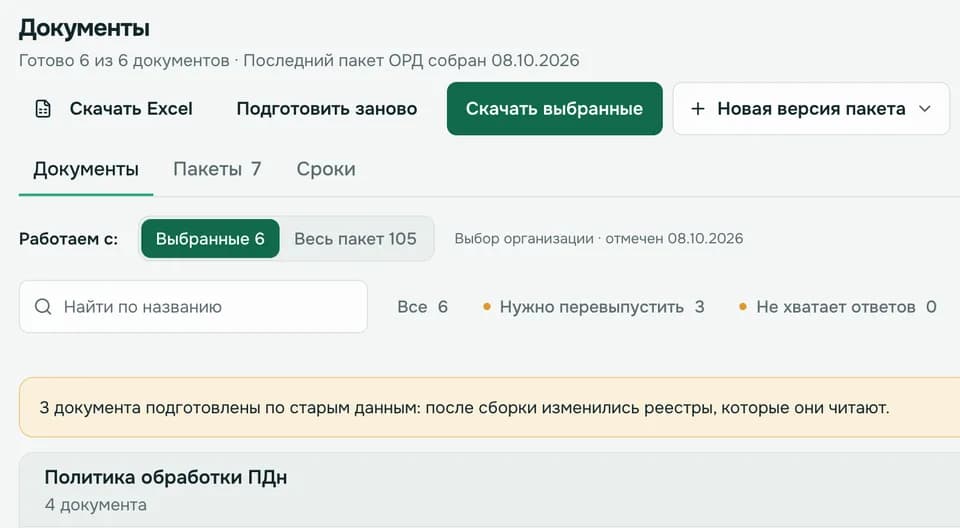Click the plus icon in Новая версия пакета
The image size is (960, 528).
point(697,109)
